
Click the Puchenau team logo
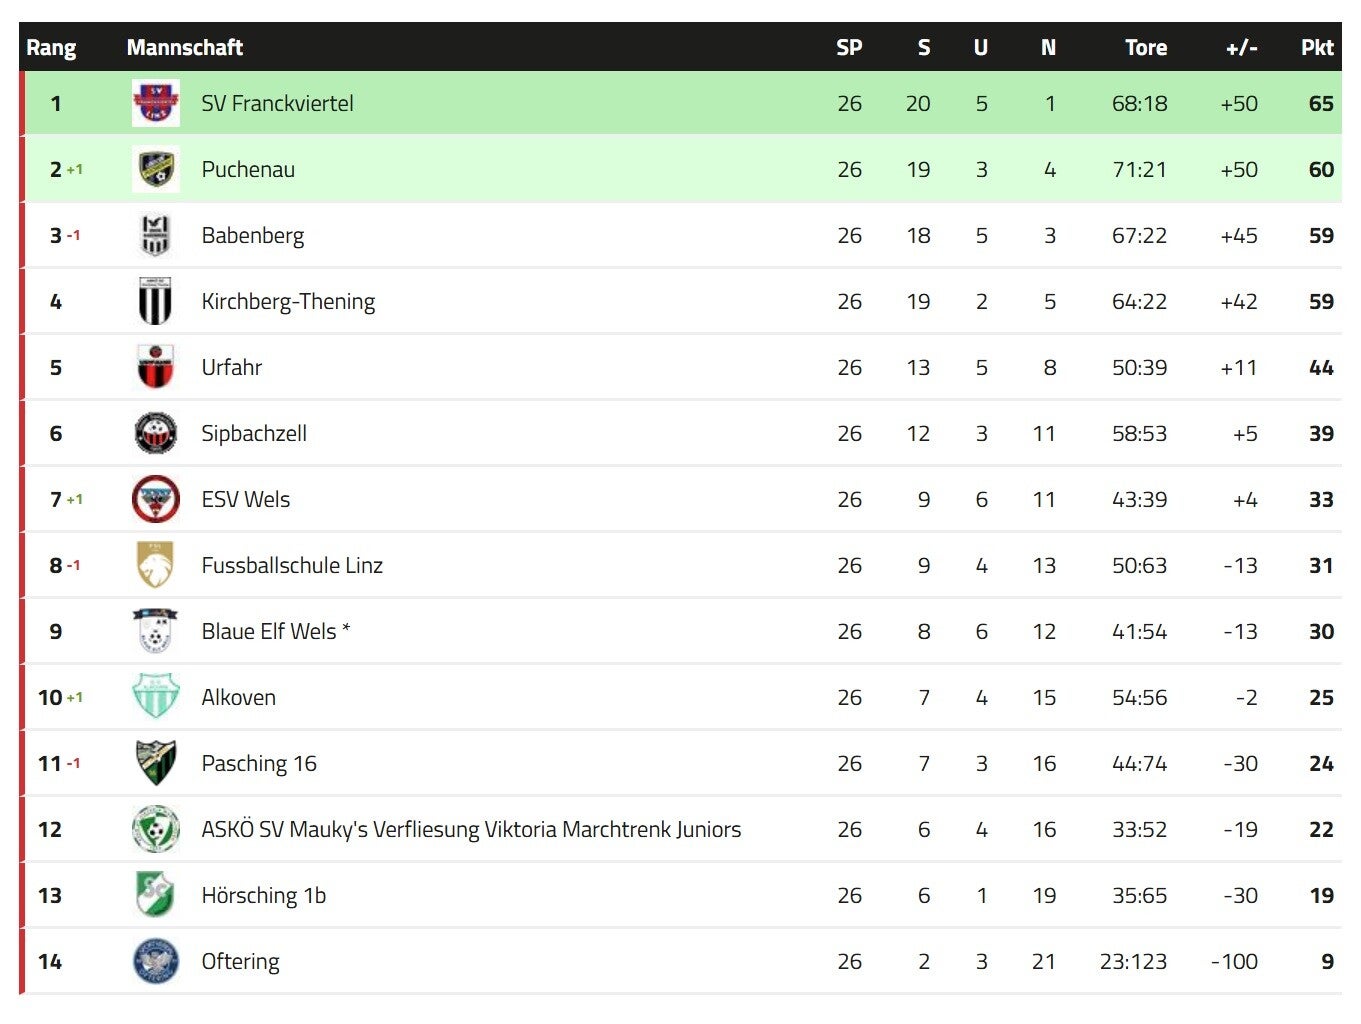coord(156,169)
